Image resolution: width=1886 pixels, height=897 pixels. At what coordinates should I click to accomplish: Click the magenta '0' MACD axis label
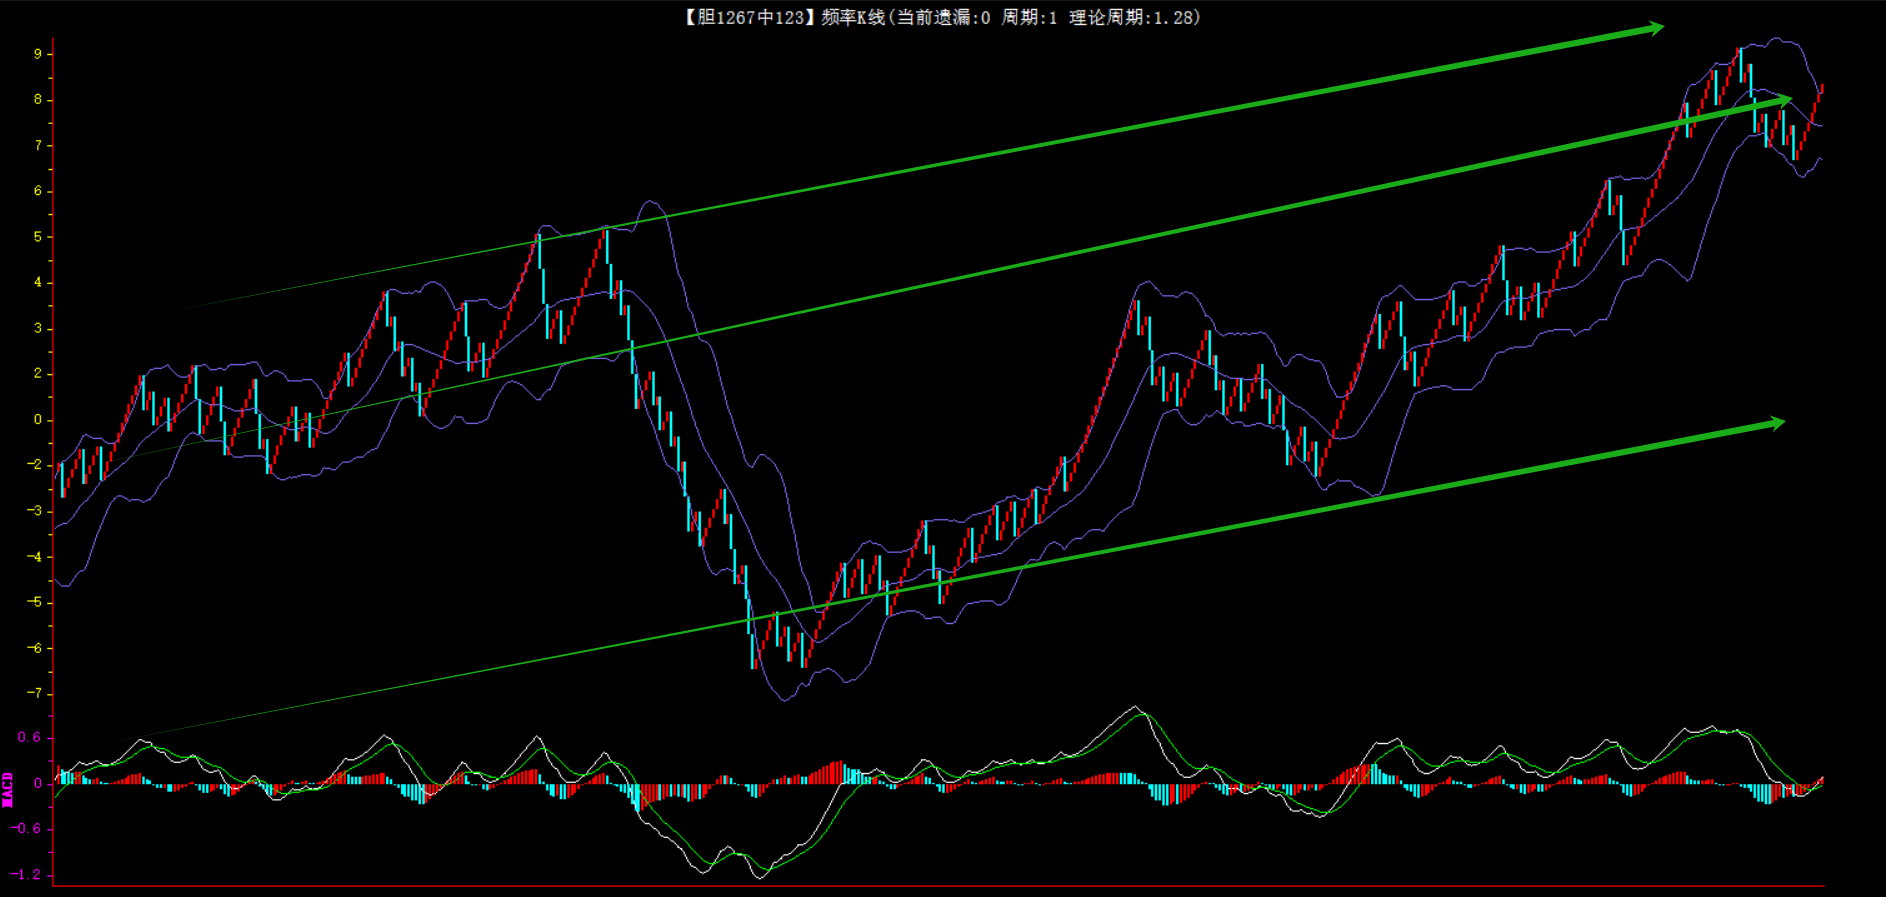click(38, 784)
